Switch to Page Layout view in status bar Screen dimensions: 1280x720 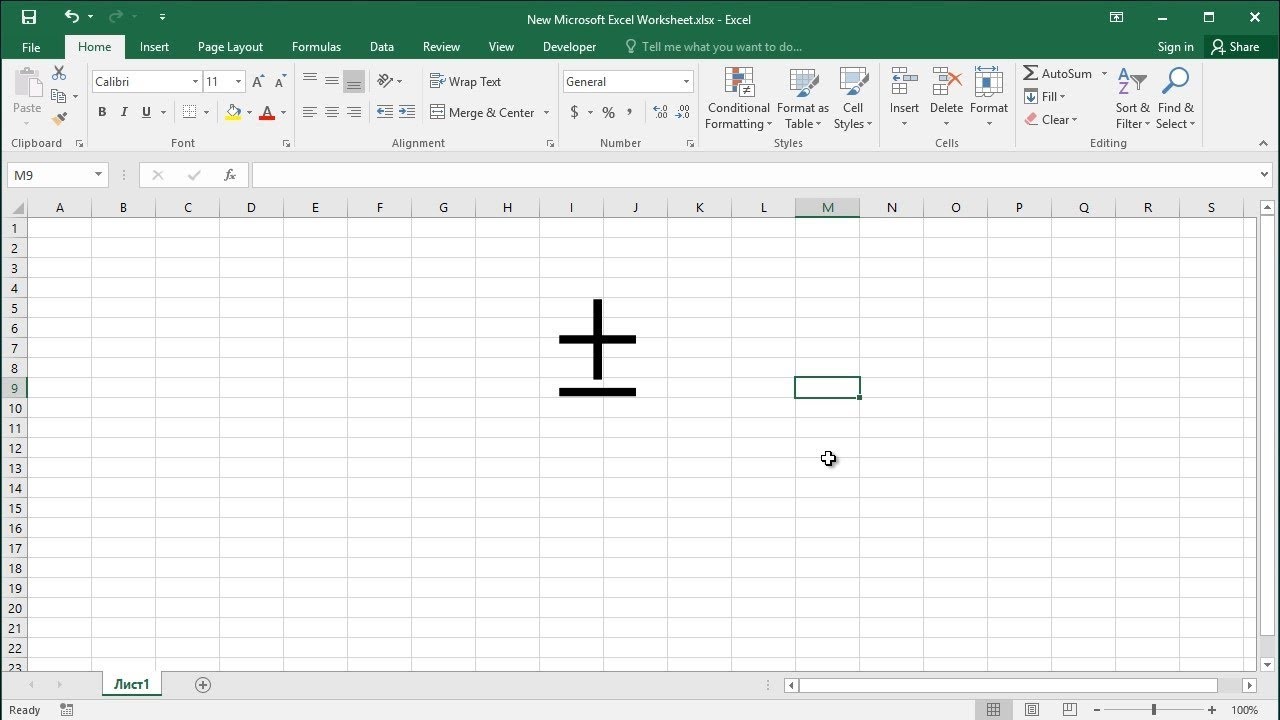(x=1032, y=710)
